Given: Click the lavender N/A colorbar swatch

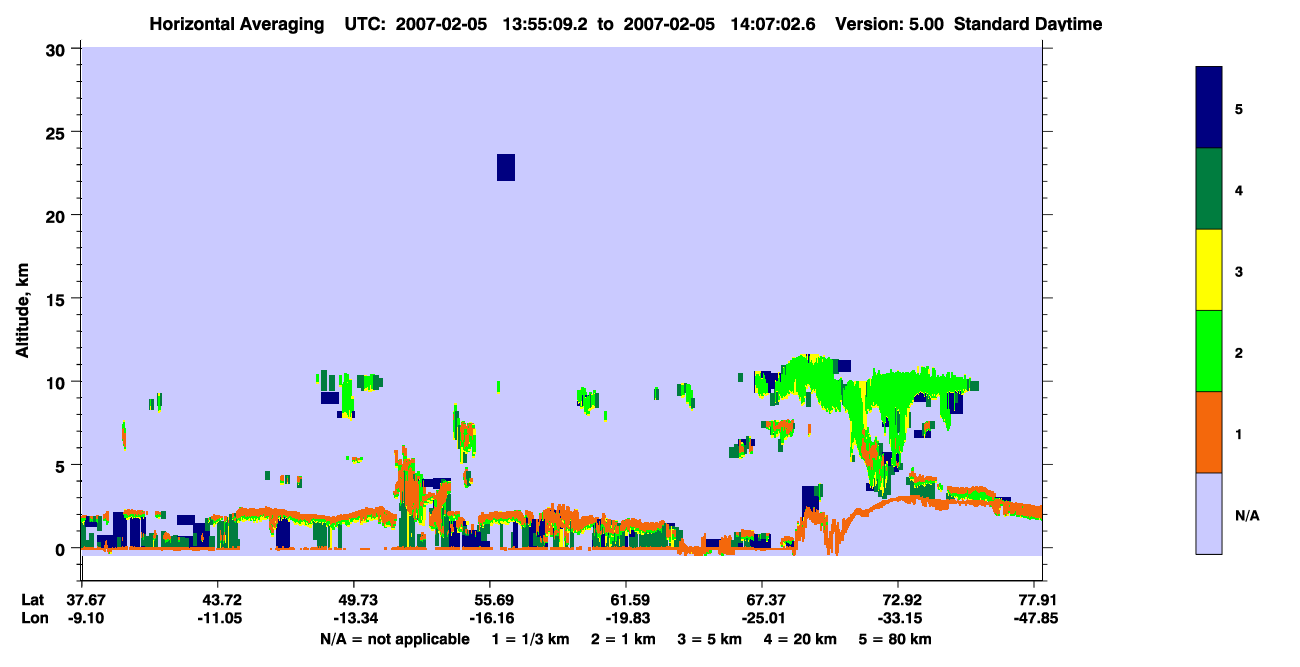Looking at the screenshot, I should [1209, 513].
